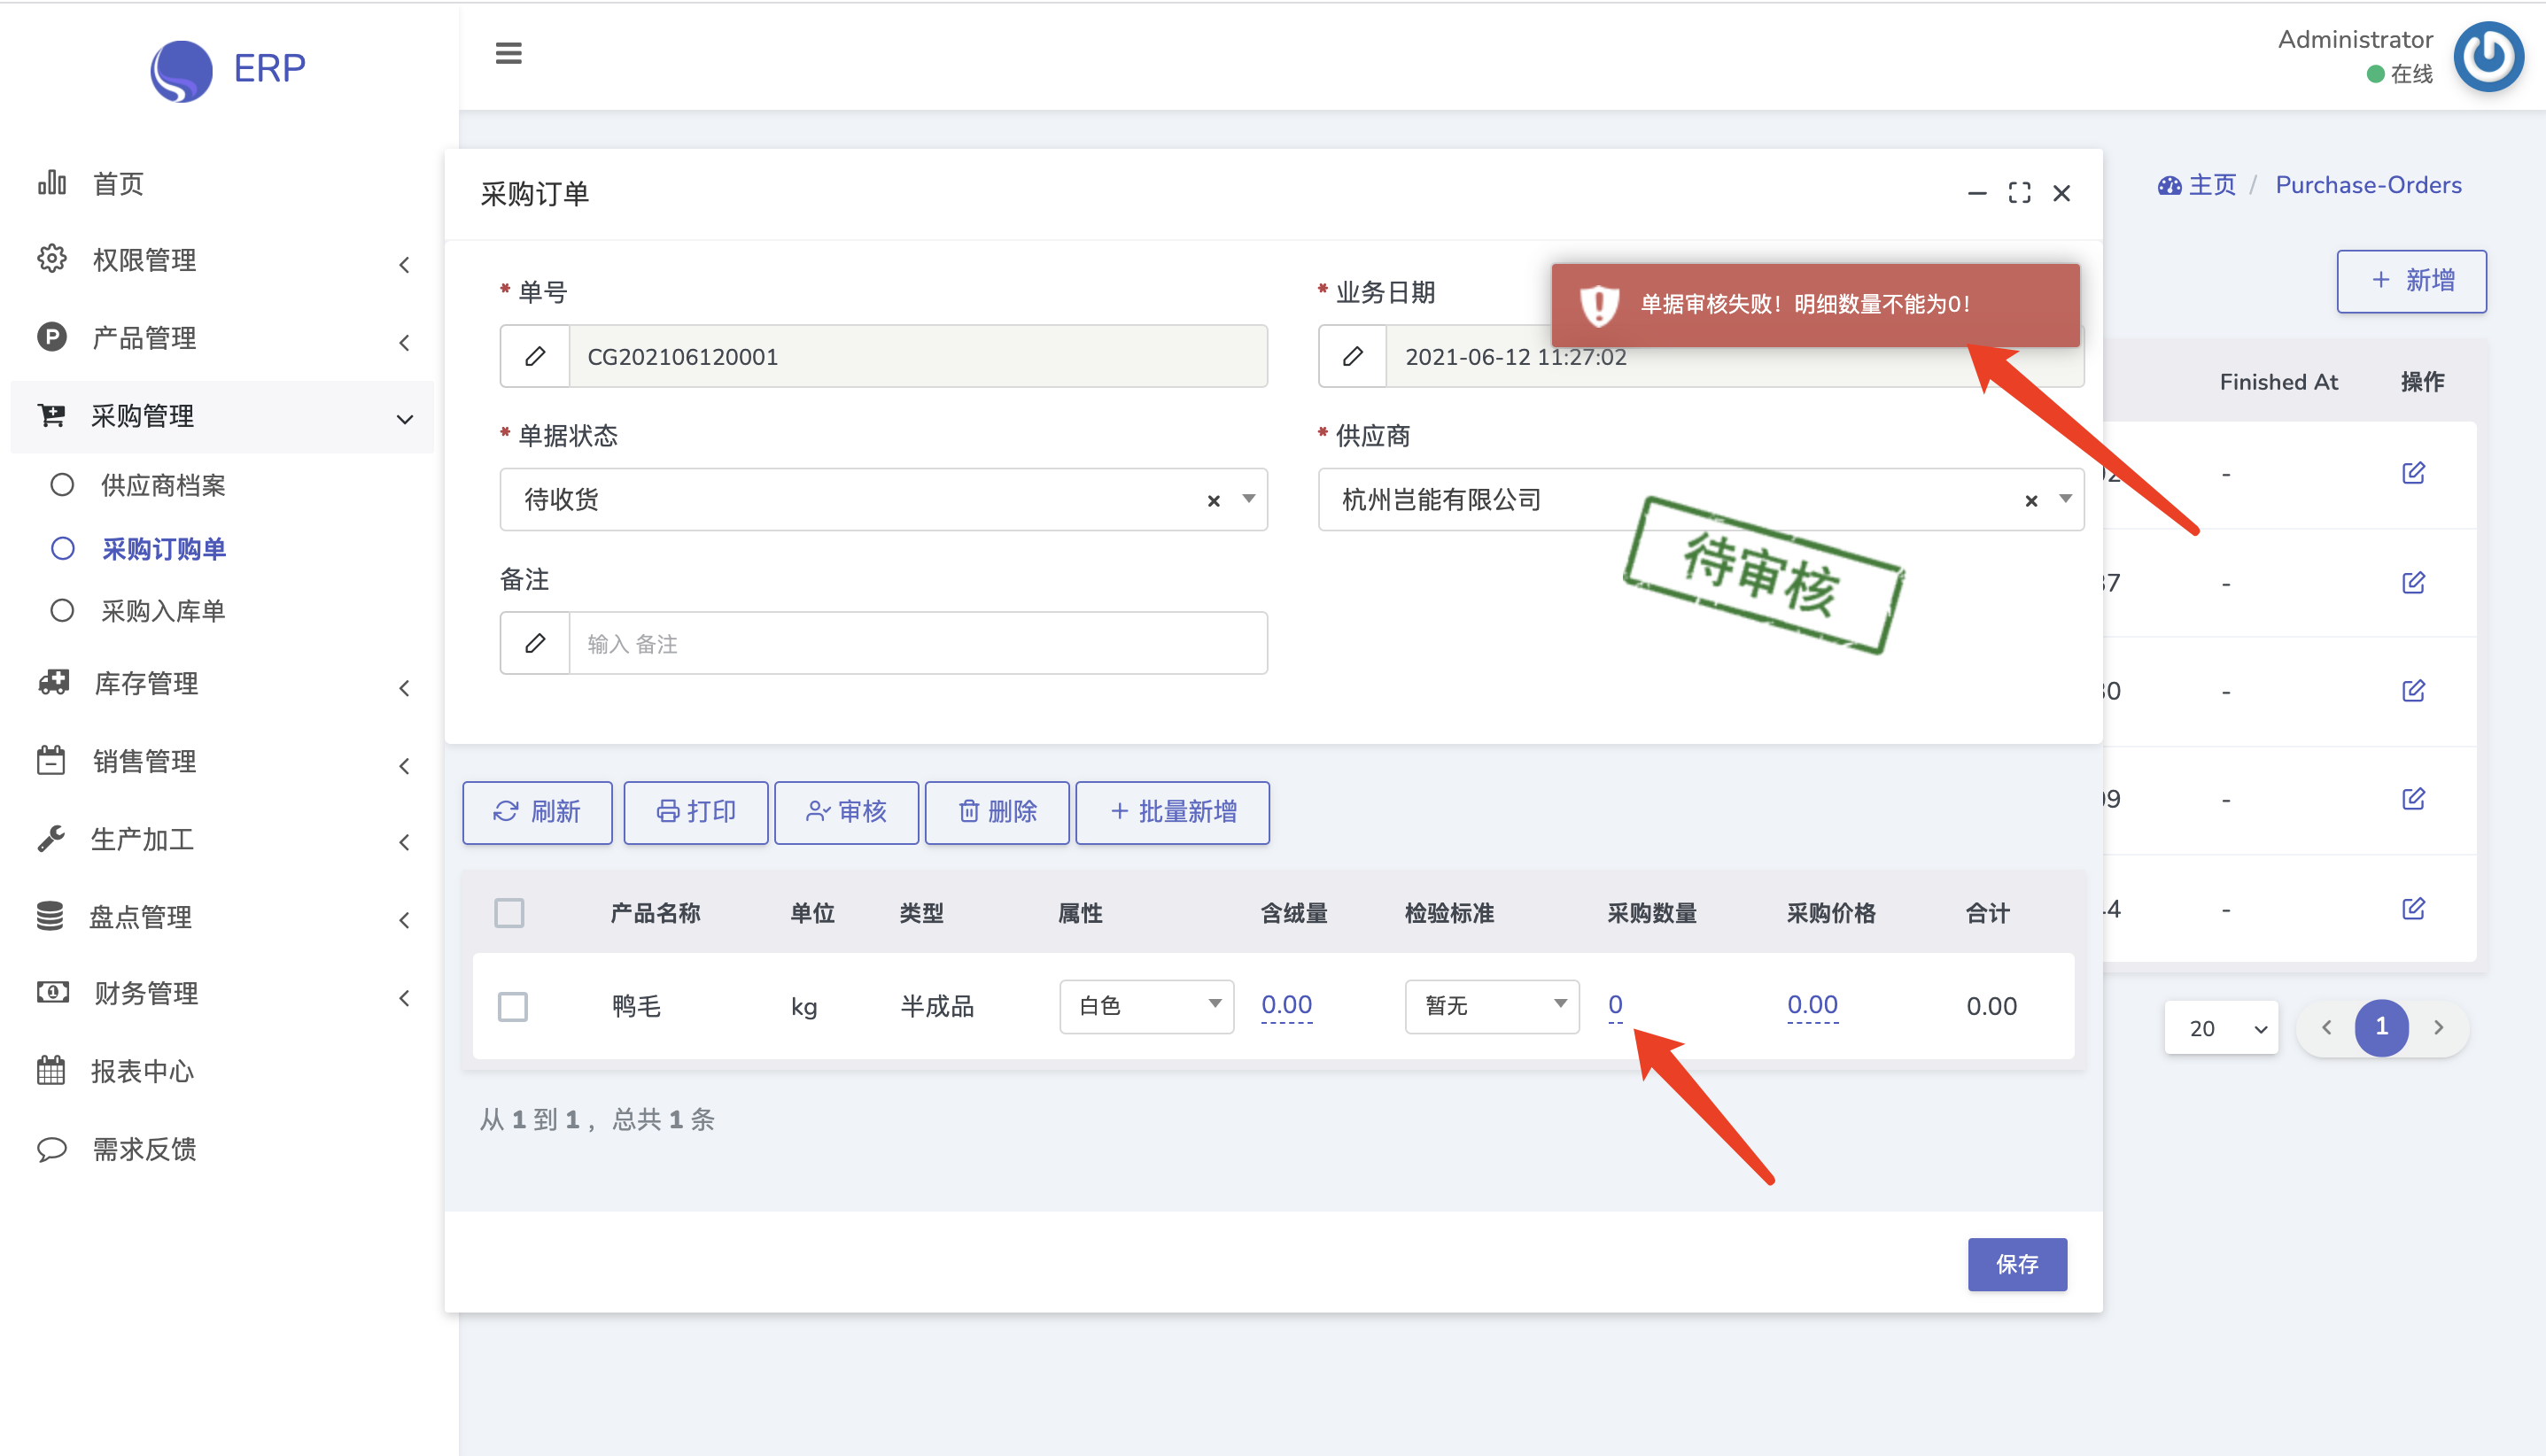The width and height of the screenshot is (2546, 1456).
Task: Select the 采购入库单 radio item
Action: point(62,611)
